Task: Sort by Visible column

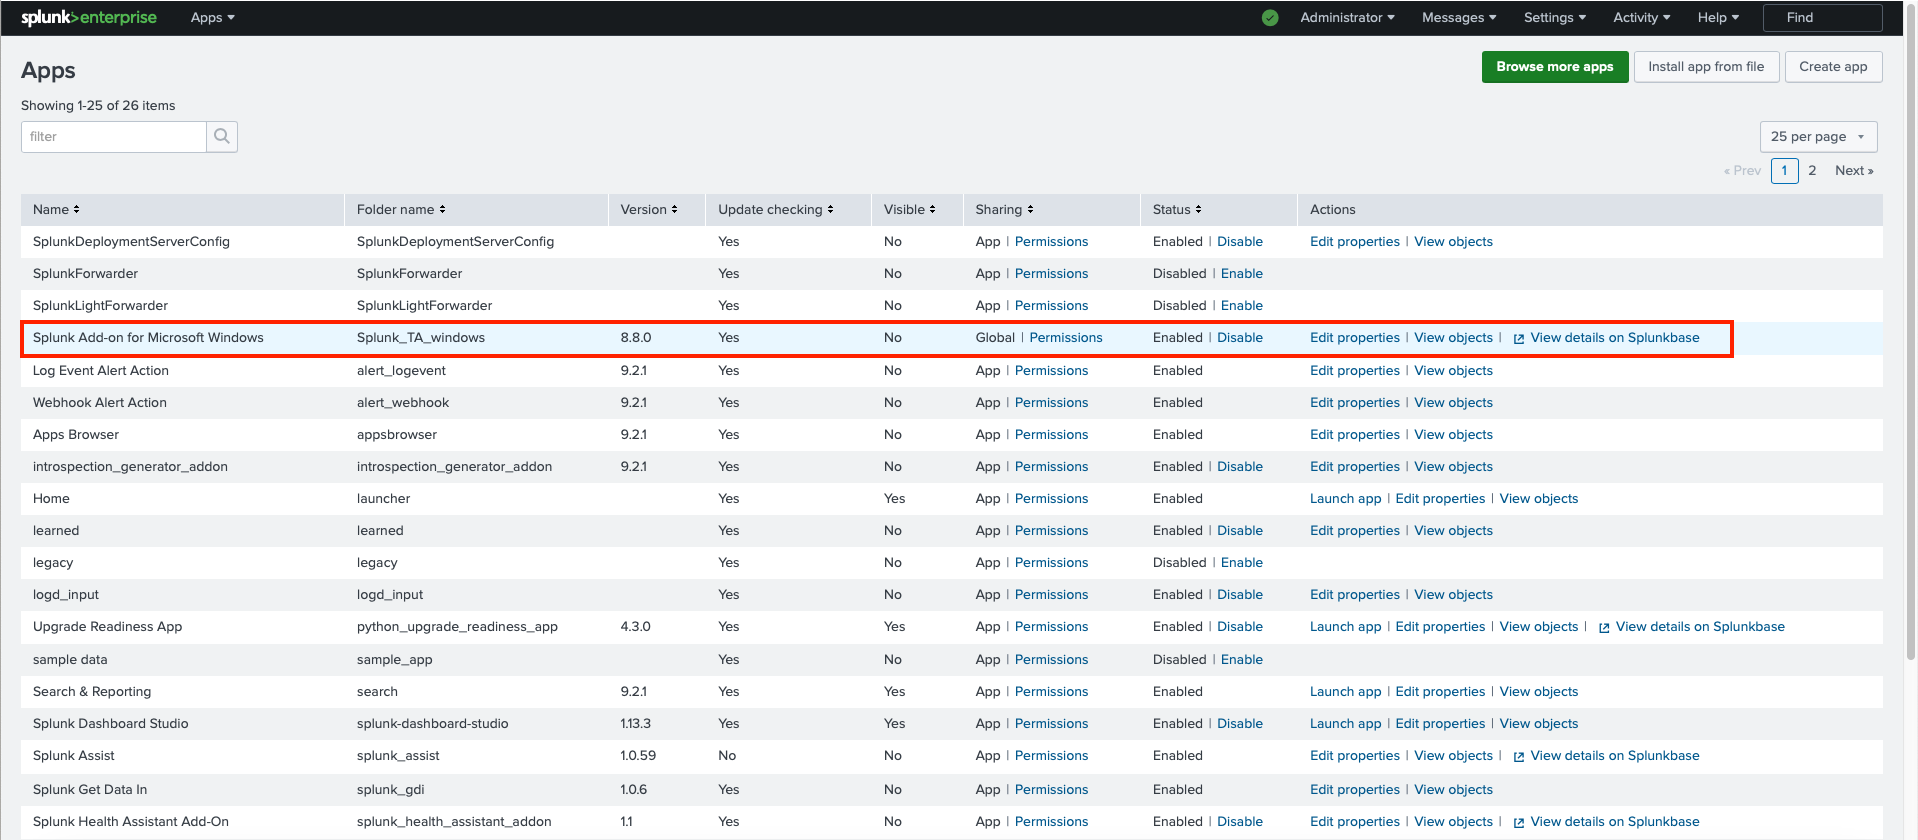Action: click(910, 209)
